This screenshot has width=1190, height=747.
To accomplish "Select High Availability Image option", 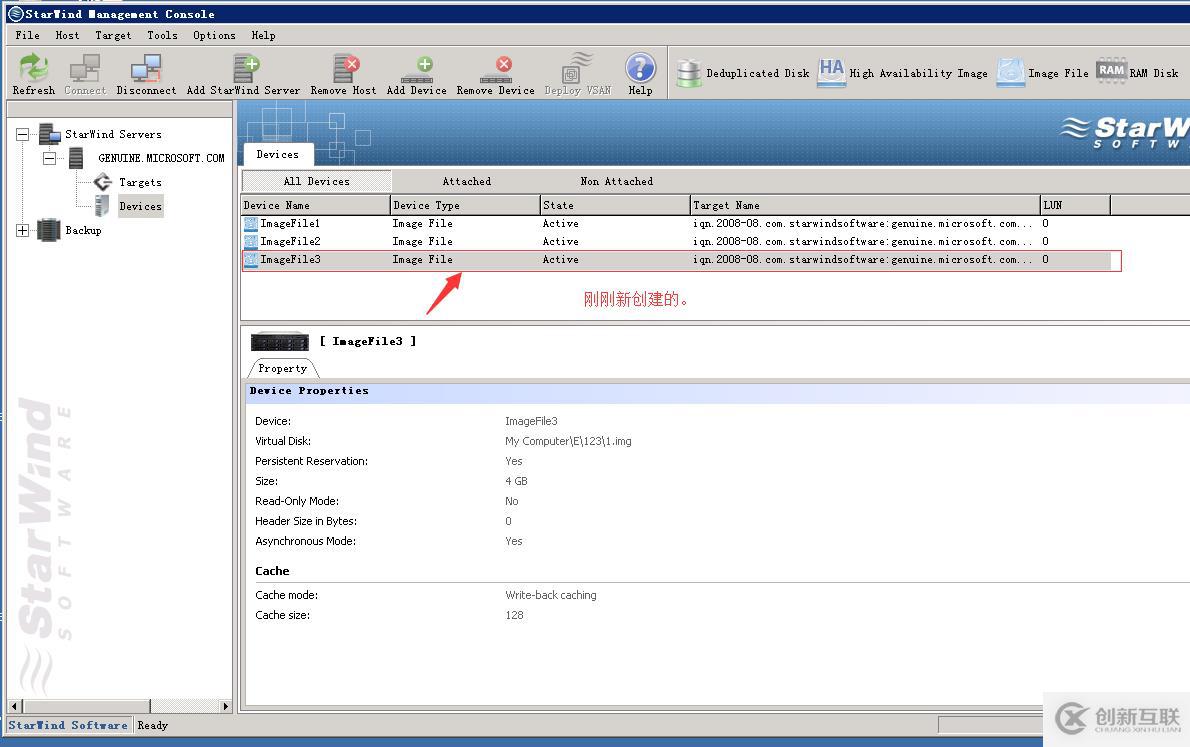I will 902,73.
